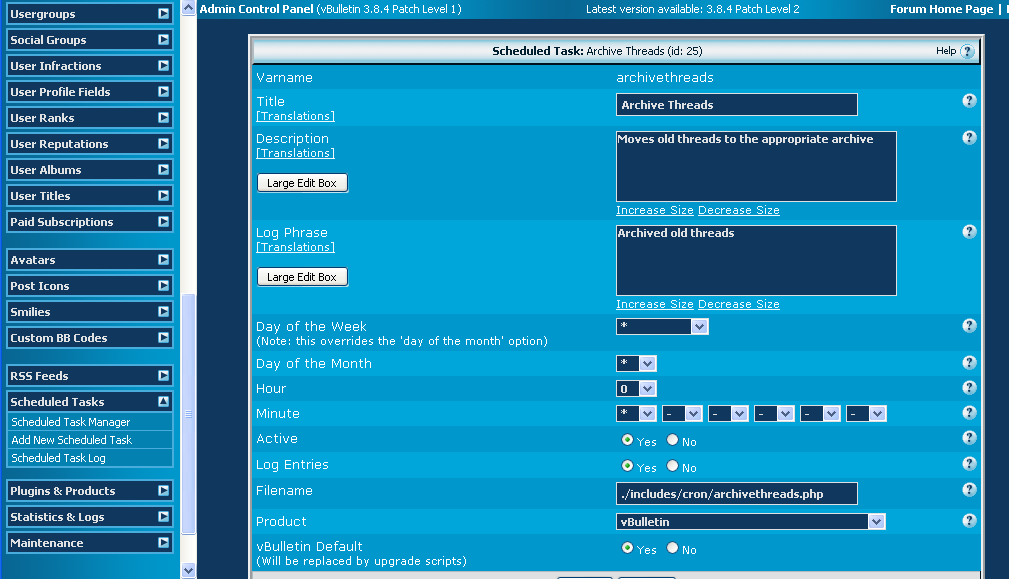Click Increase Size link under Log Phrase

[654, 304]
